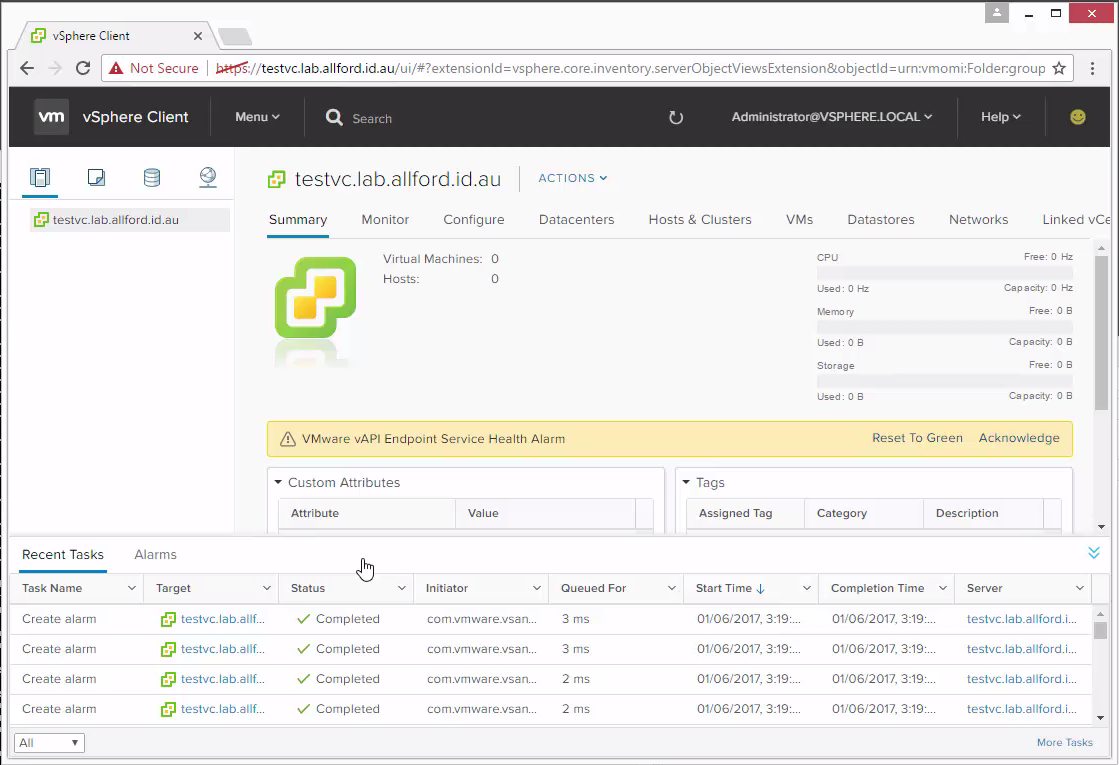Open the ACTIONS dropdown
1119x765 pixels.
pos(572,178)
